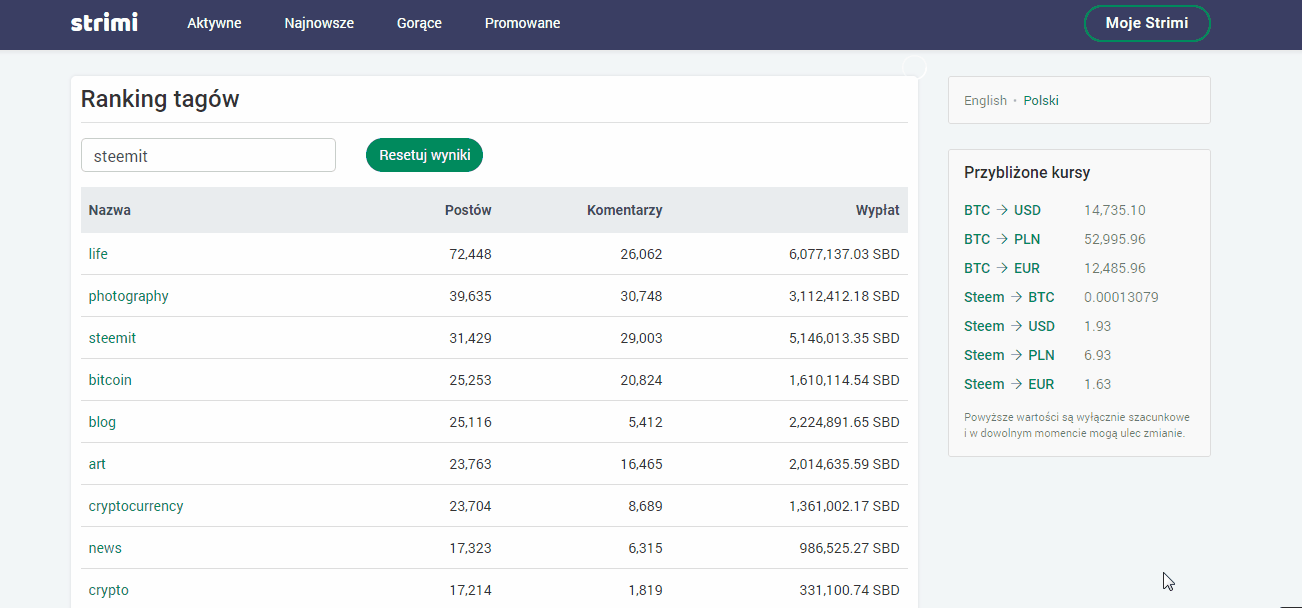
Task: Open the blog tag
Action: [102, 422]
